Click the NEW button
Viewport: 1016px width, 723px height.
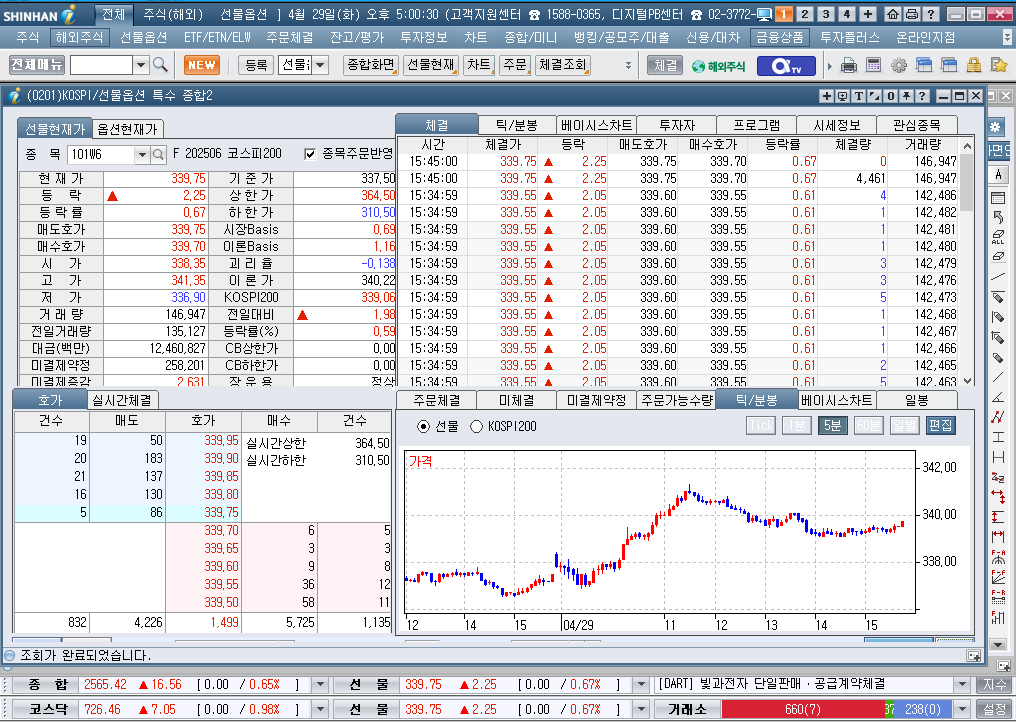point(202,65)
